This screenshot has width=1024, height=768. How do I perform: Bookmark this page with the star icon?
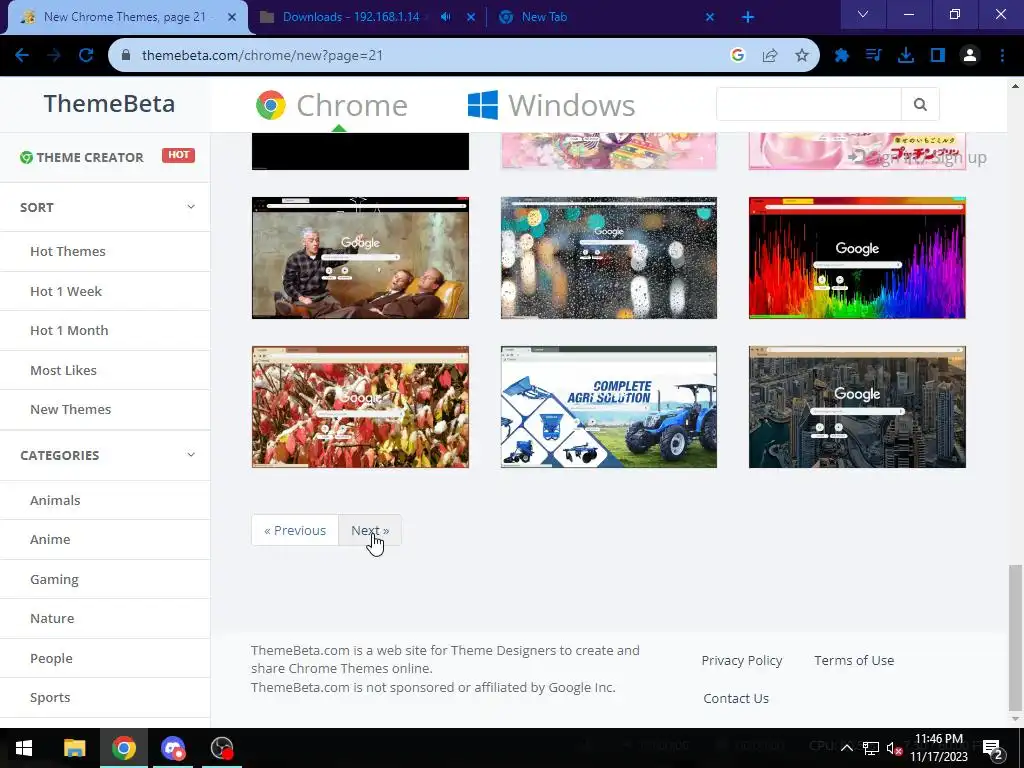click(802, 56)
